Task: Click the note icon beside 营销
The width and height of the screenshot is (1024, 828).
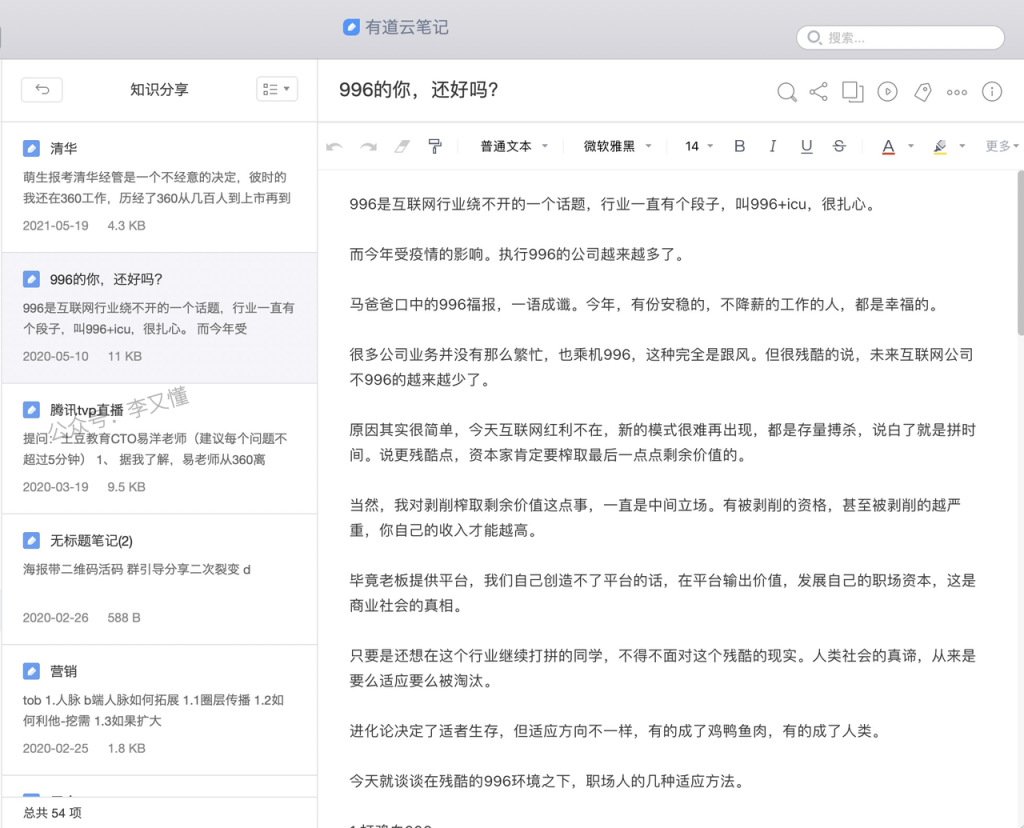Action: [x=31, y=671]
